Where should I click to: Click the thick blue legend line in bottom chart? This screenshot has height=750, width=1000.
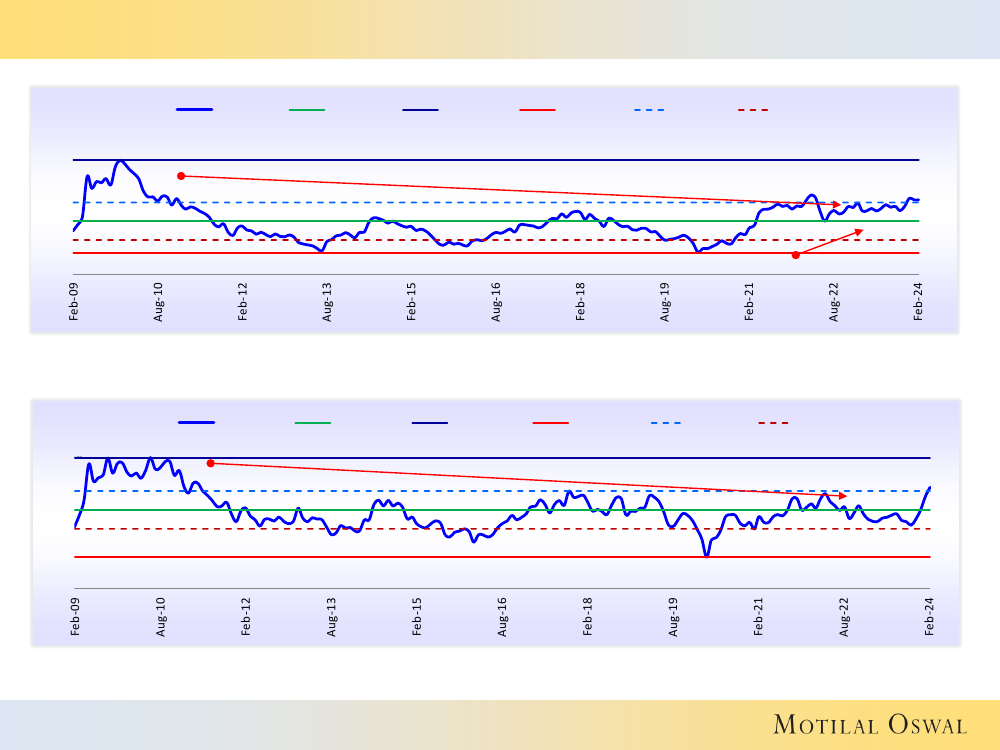coord(196,423)
